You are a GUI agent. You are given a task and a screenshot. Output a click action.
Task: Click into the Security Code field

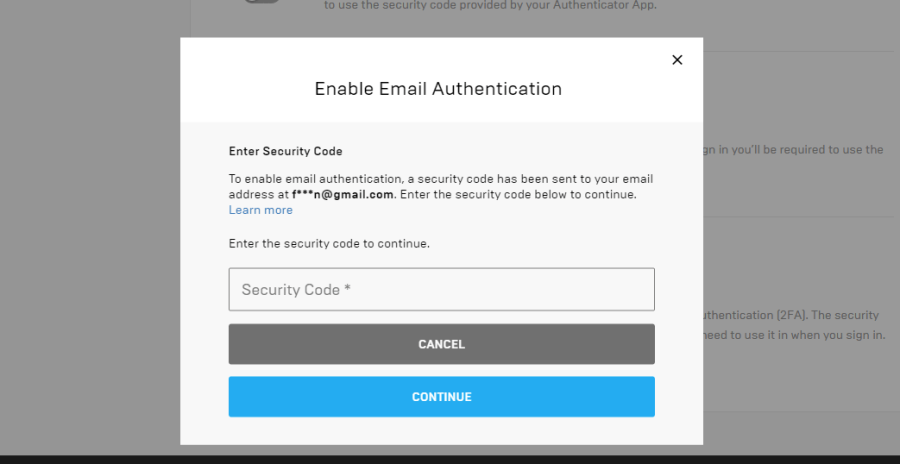coord(441,289)
